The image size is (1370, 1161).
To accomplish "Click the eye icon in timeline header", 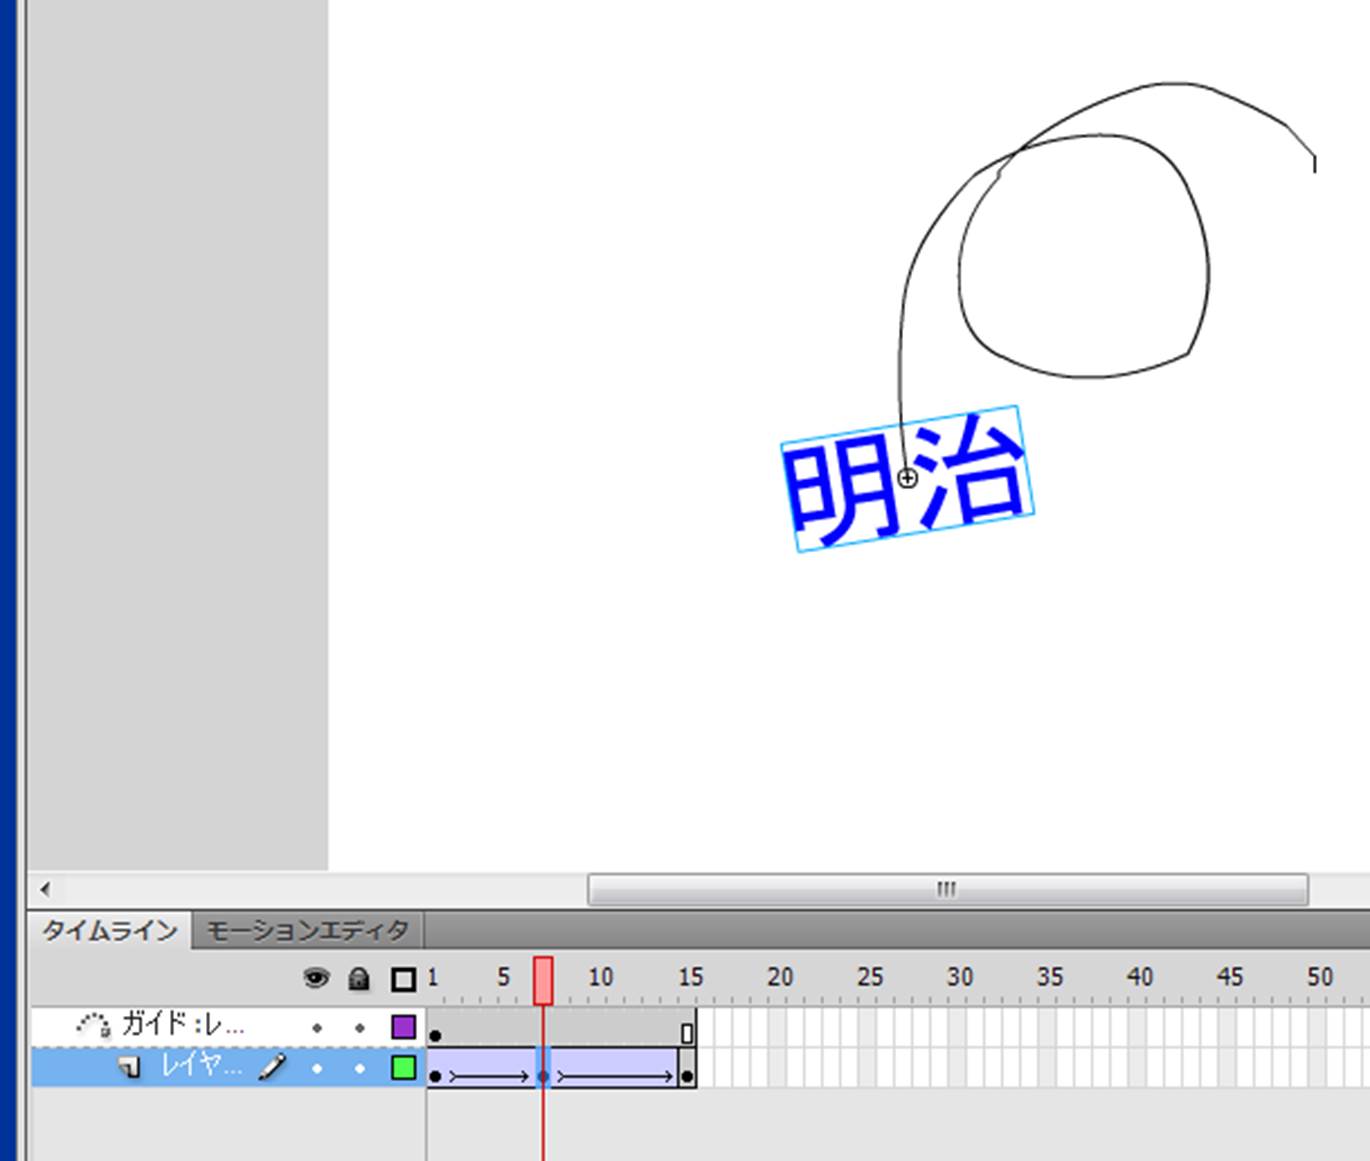I will pos(316,978).
